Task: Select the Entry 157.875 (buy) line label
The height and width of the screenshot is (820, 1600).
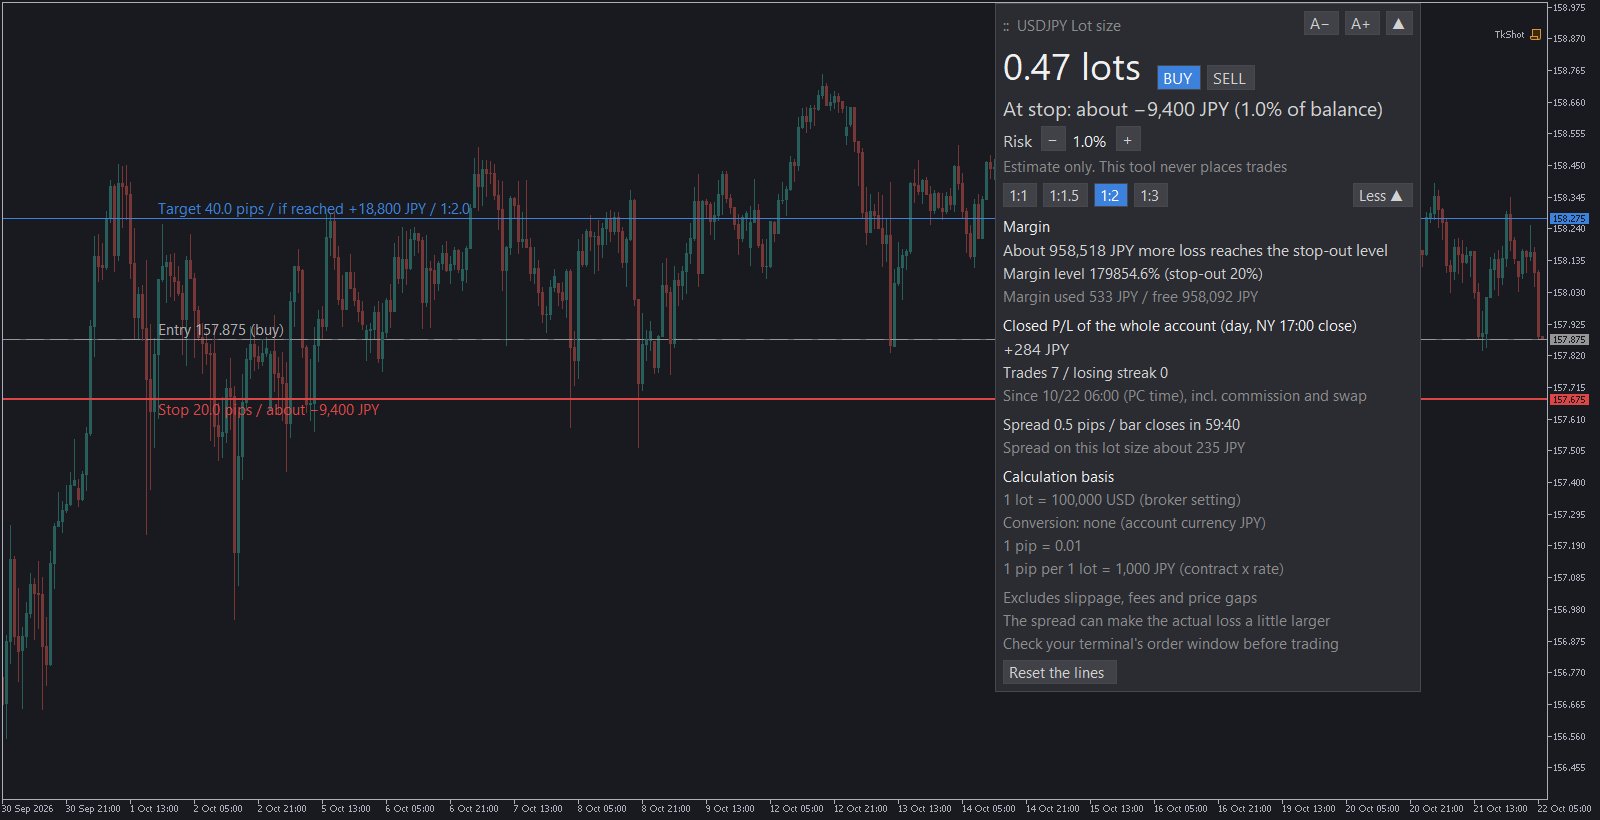Action: 221,330
